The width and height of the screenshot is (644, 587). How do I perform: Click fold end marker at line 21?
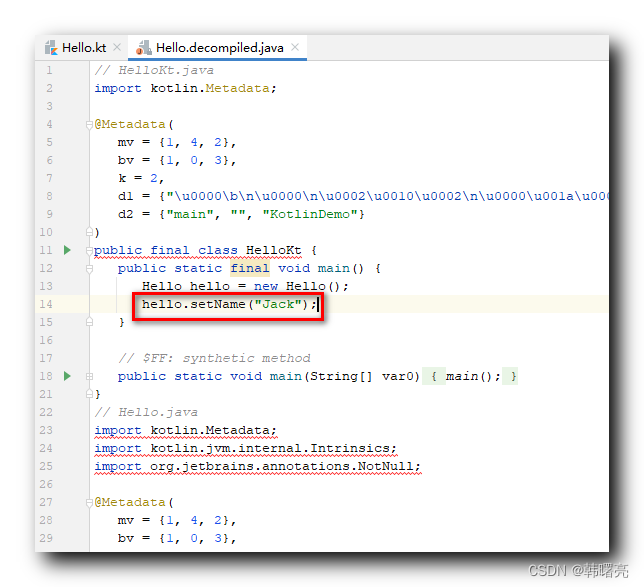89,394
